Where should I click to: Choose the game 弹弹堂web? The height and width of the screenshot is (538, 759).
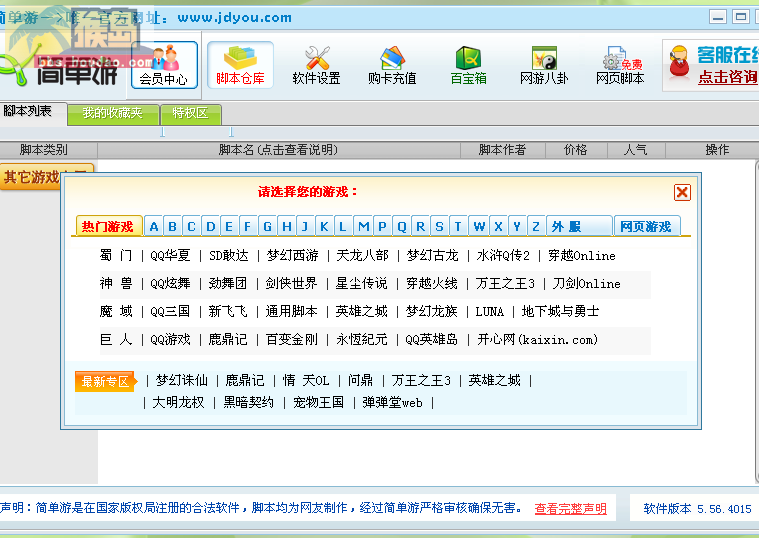click(393, 402)
